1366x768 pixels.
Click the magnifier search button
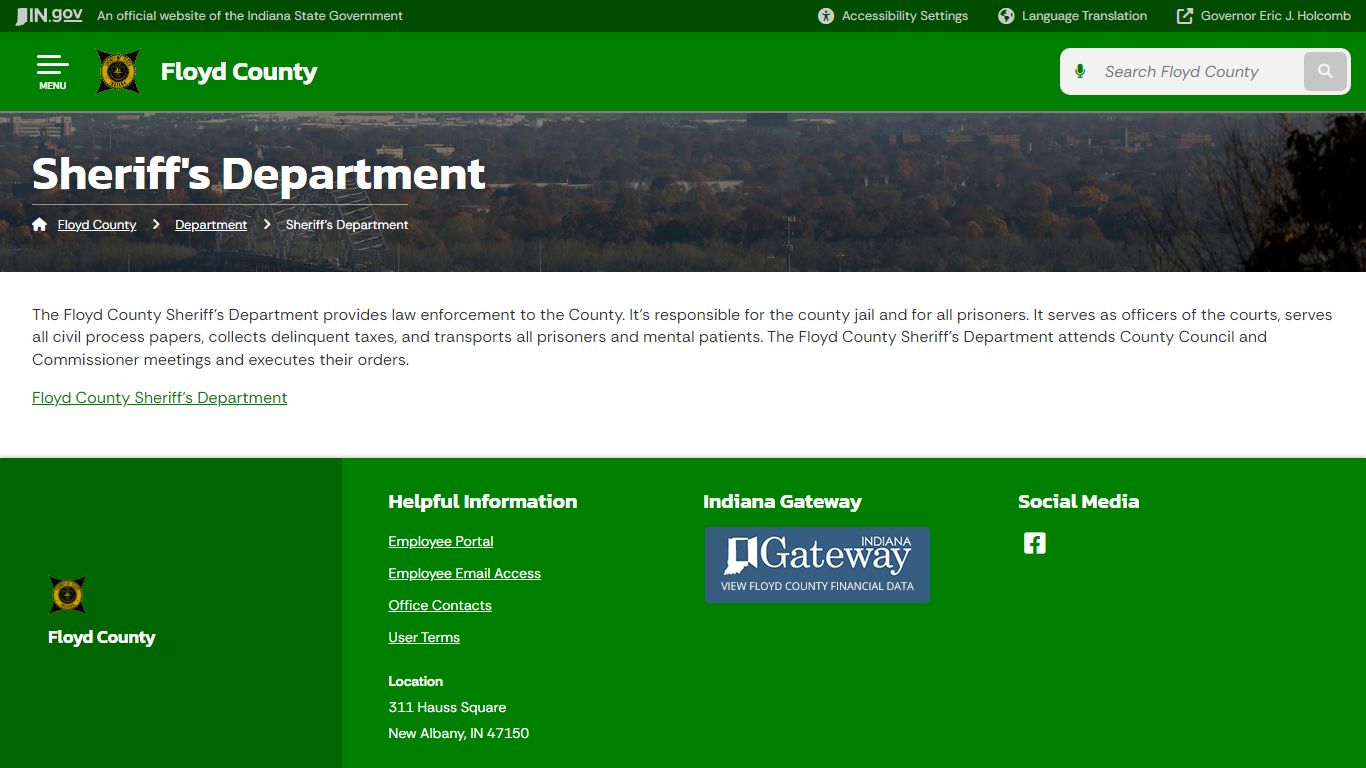point(1326,72)
